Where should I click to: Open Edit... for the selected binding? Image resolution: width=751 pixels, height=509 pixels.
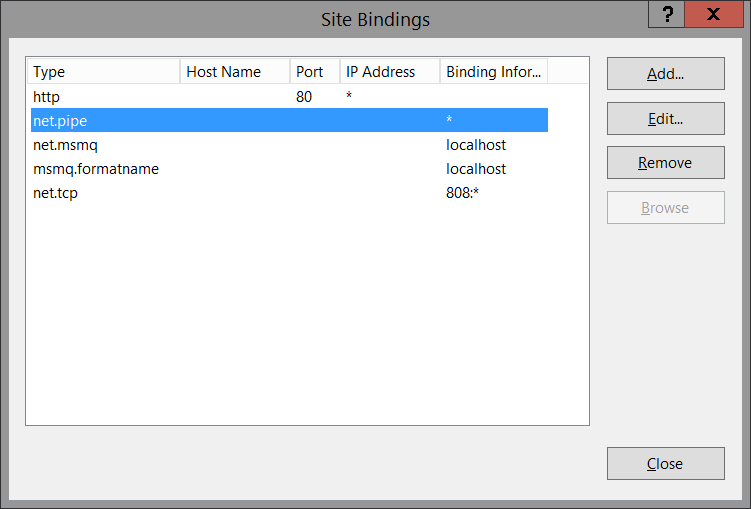[665, 118]
